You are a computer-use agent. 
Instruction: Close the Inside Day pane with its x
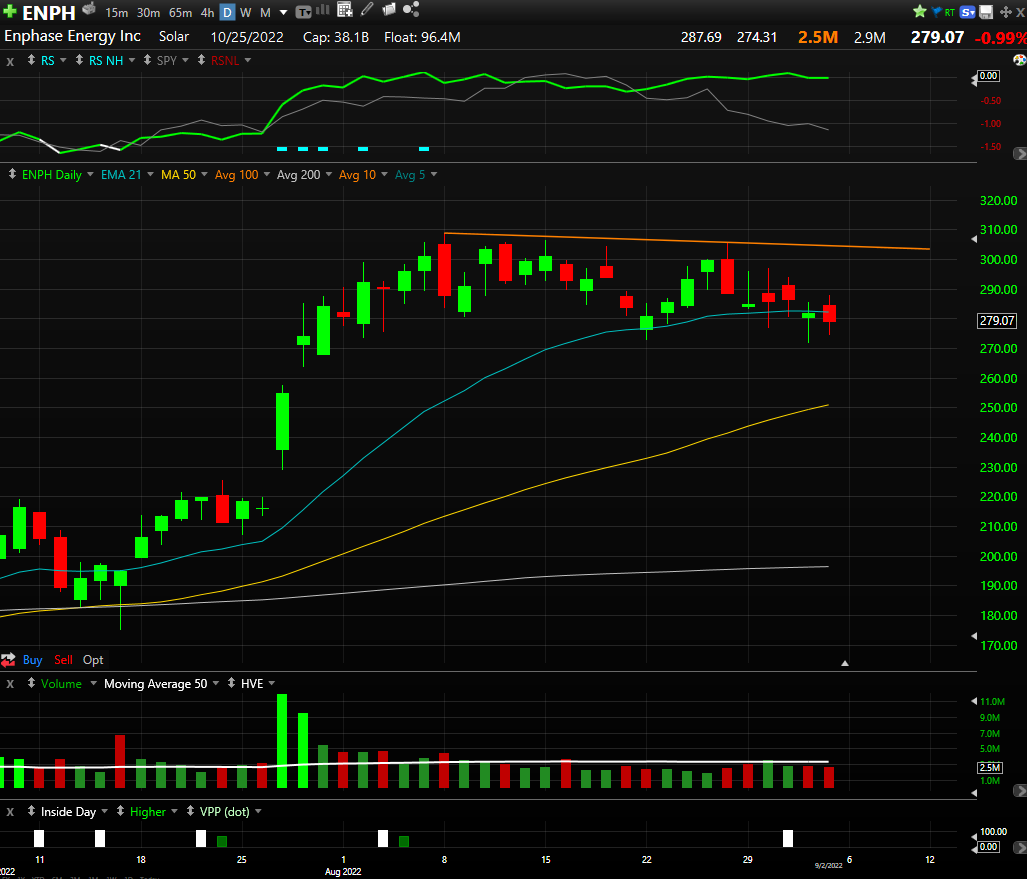pos(10,812)
